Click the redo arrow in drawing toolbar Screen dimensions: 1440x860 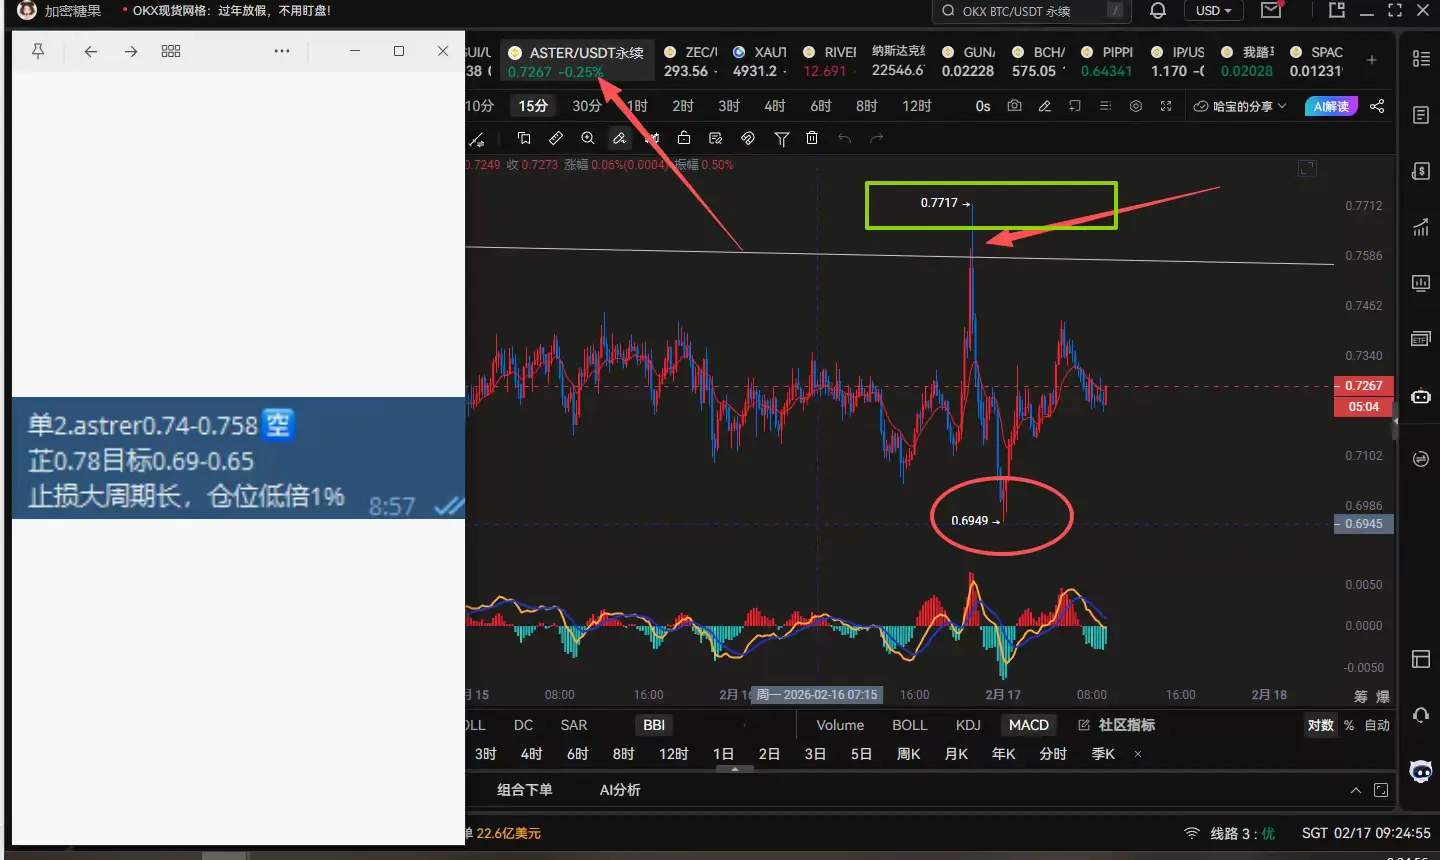pos(876,138)
